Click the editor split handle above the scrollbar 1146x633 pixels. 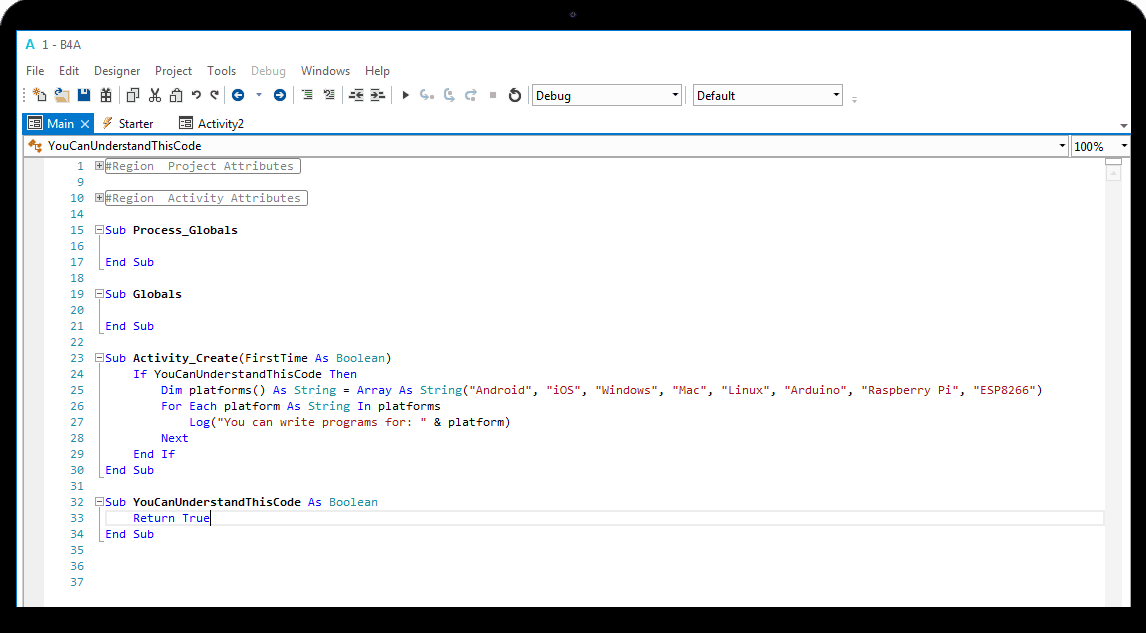1113,162
